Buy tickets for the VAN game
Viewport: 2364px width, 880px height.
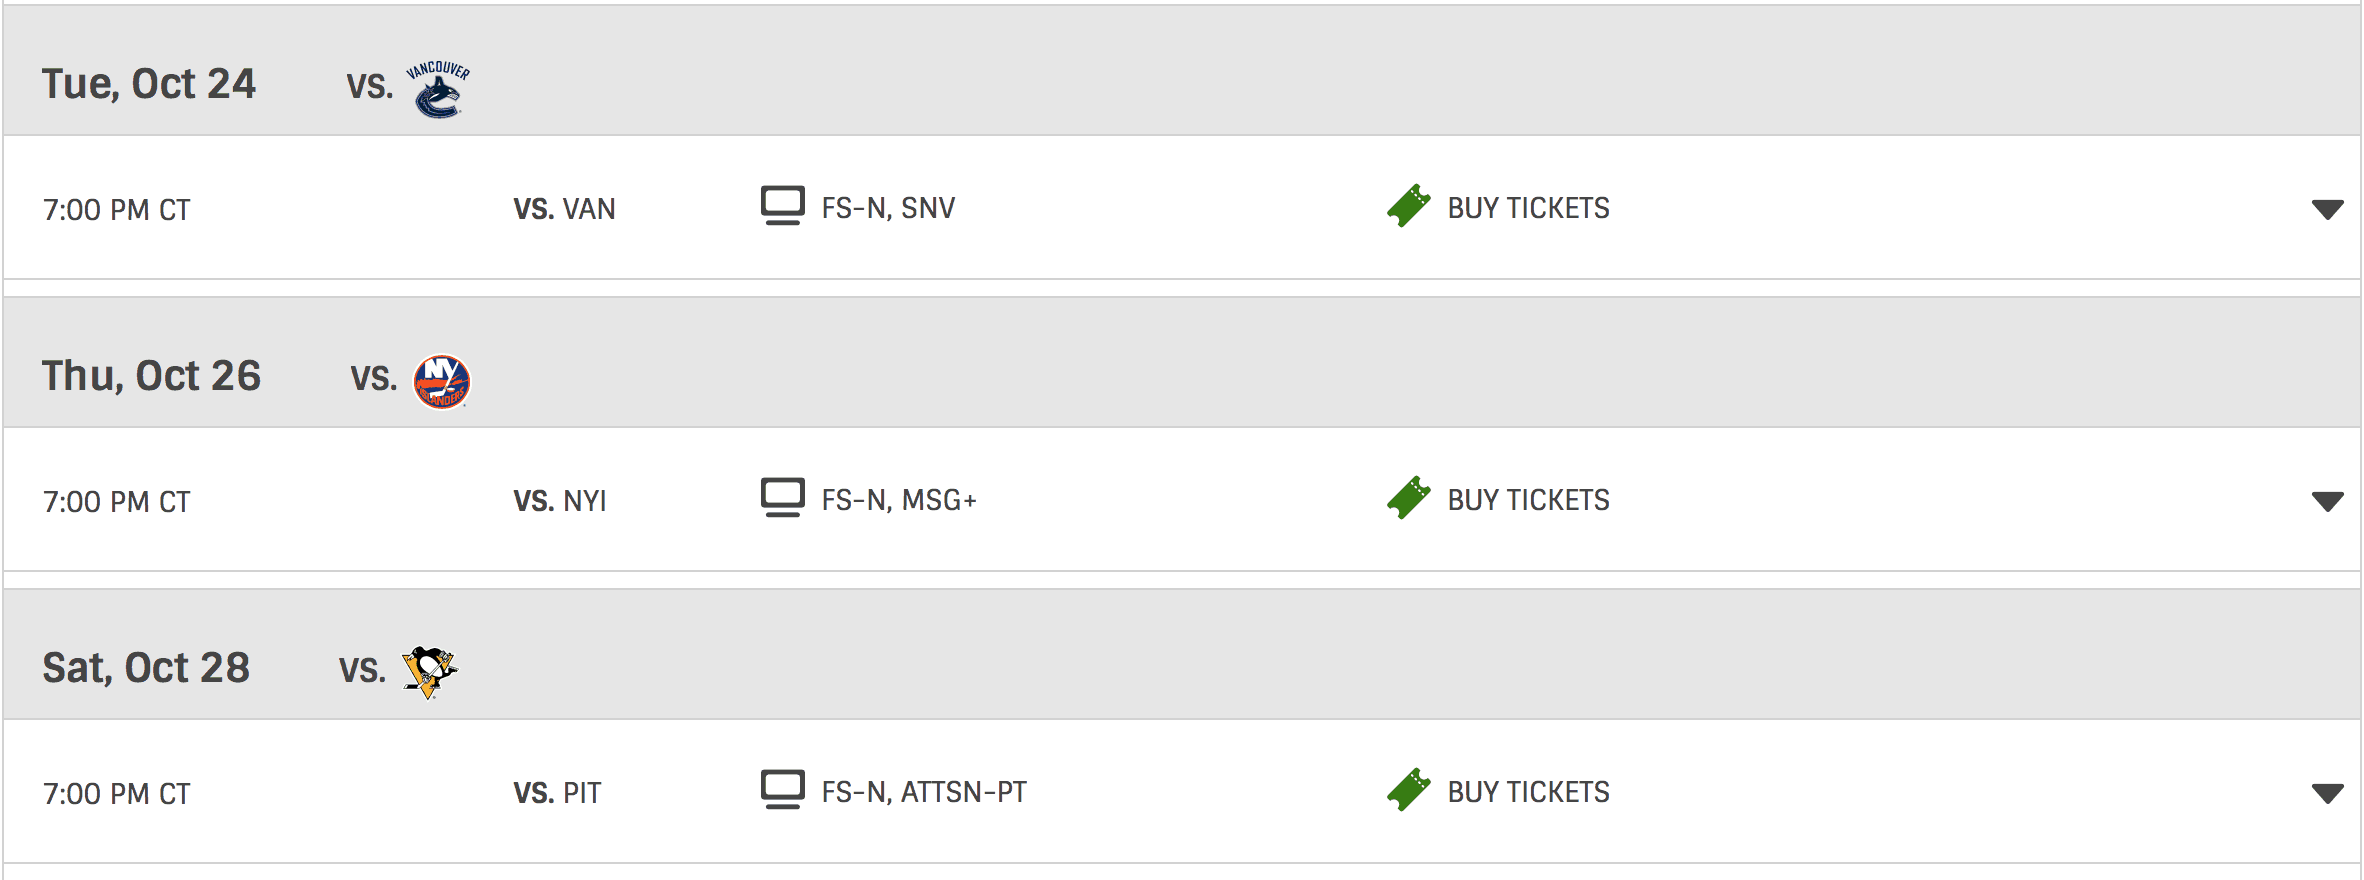coord(1528,208)
